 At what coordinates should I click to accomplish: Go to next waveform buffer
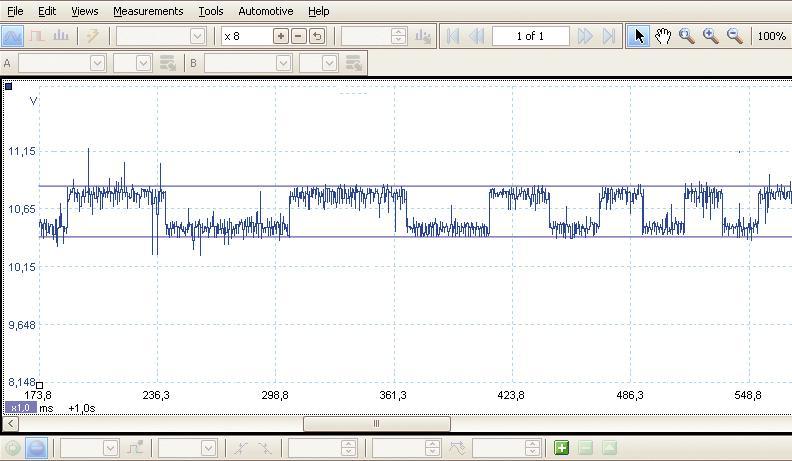[x=585, y=36]
